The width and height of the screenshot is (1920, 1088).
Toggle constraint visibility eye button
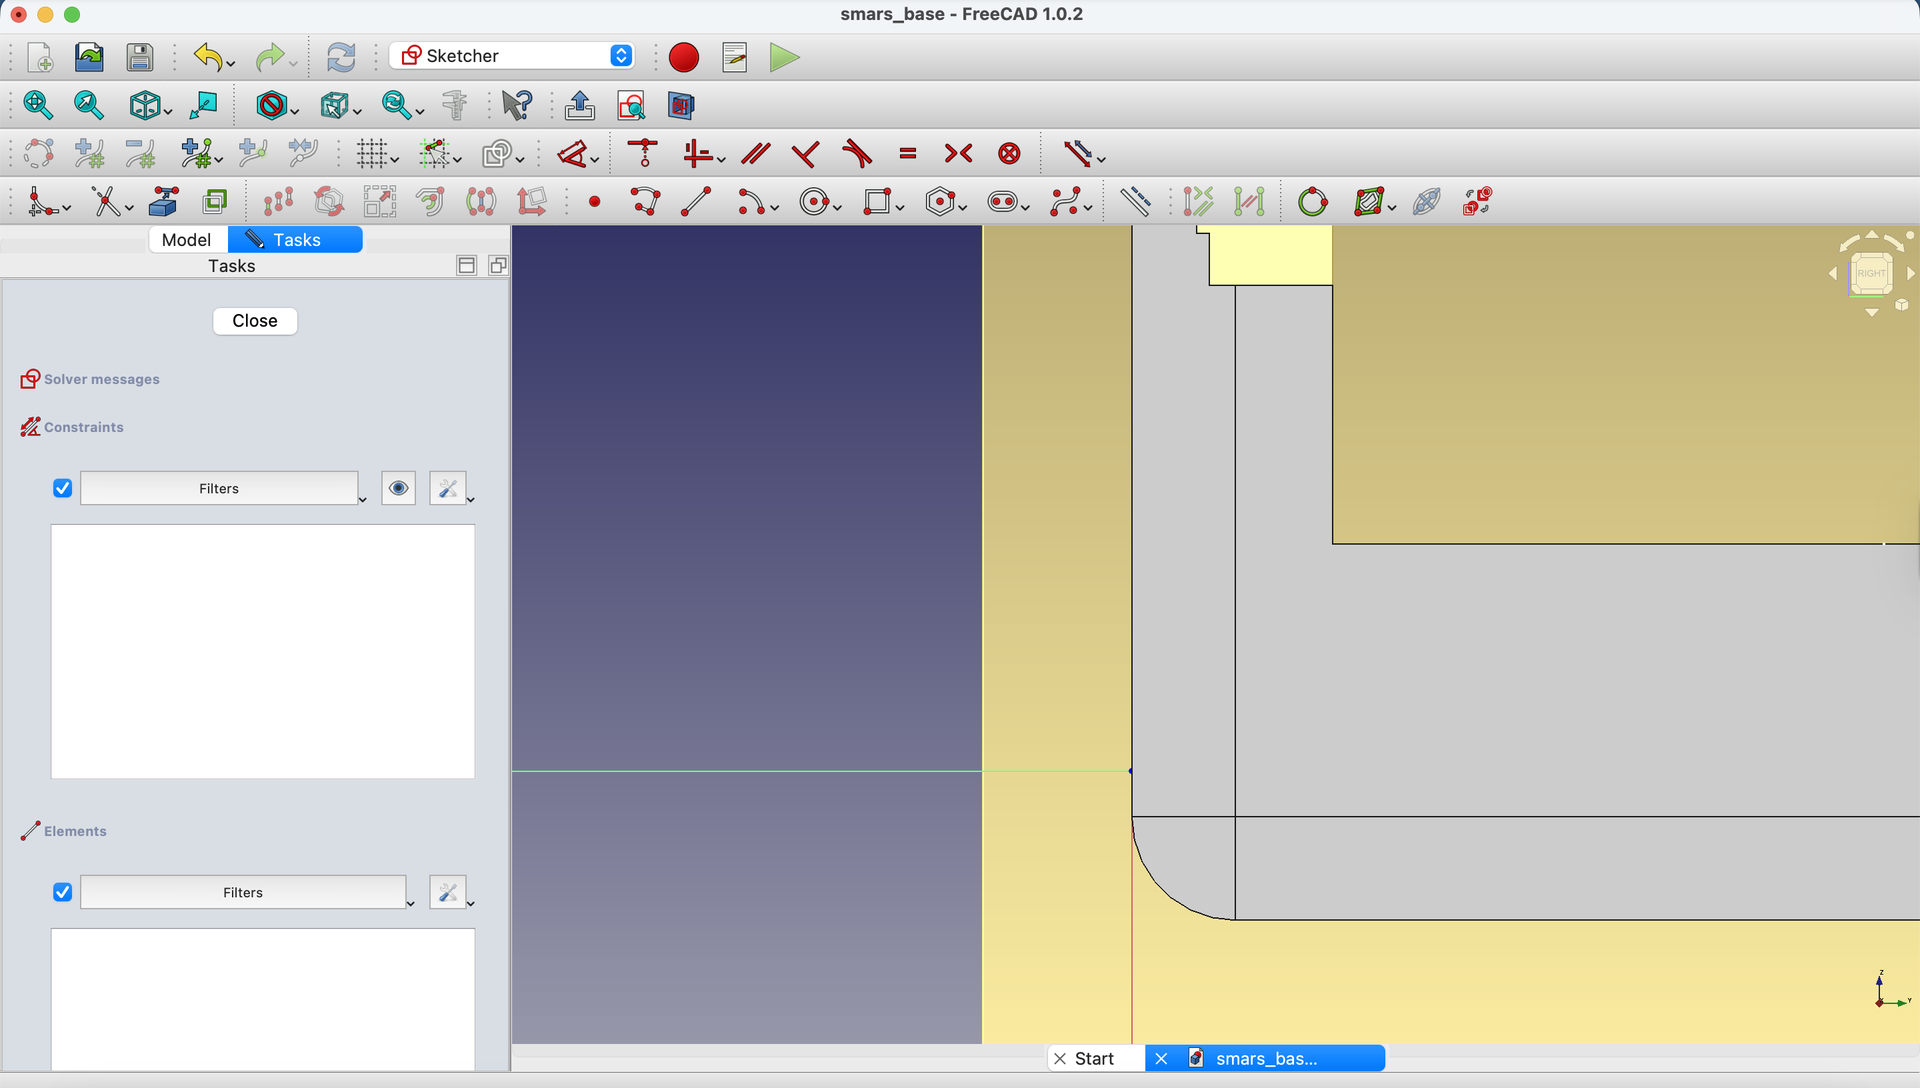pyautogui.click(x=398, y=488)
